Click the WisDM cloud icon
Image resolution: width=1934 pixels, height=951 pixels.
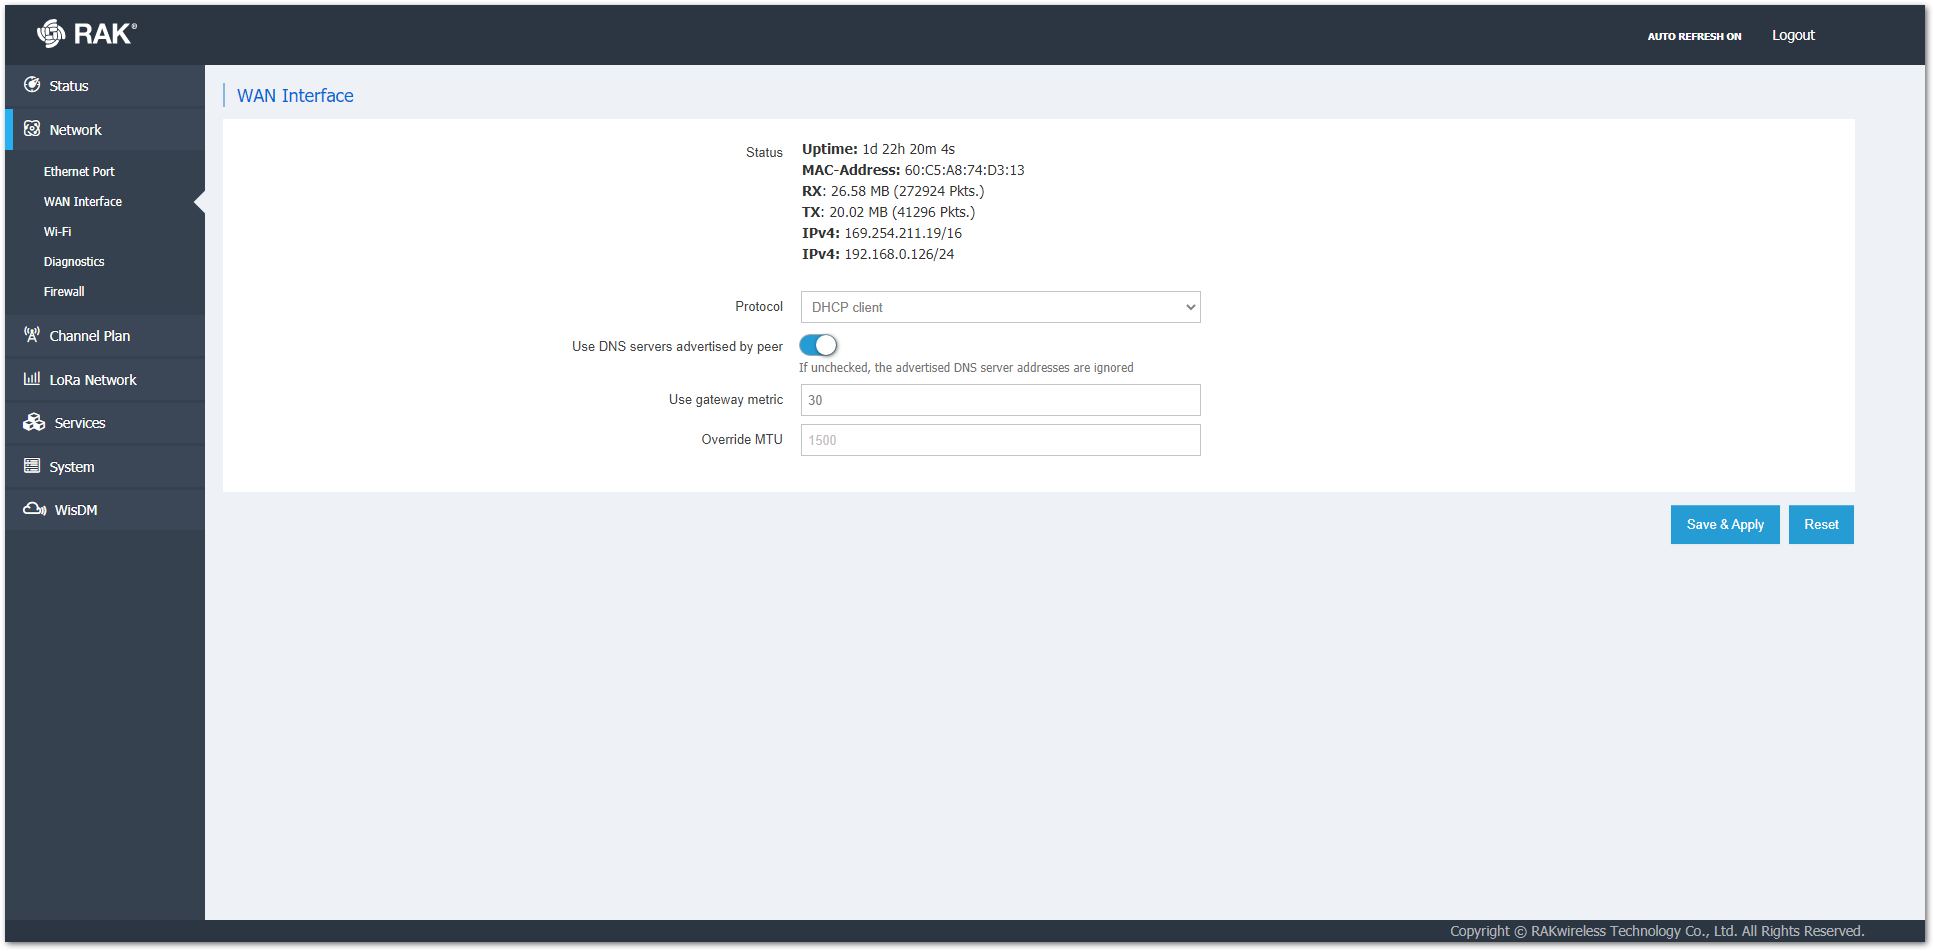pyautogui.click(x=35, y=509)
